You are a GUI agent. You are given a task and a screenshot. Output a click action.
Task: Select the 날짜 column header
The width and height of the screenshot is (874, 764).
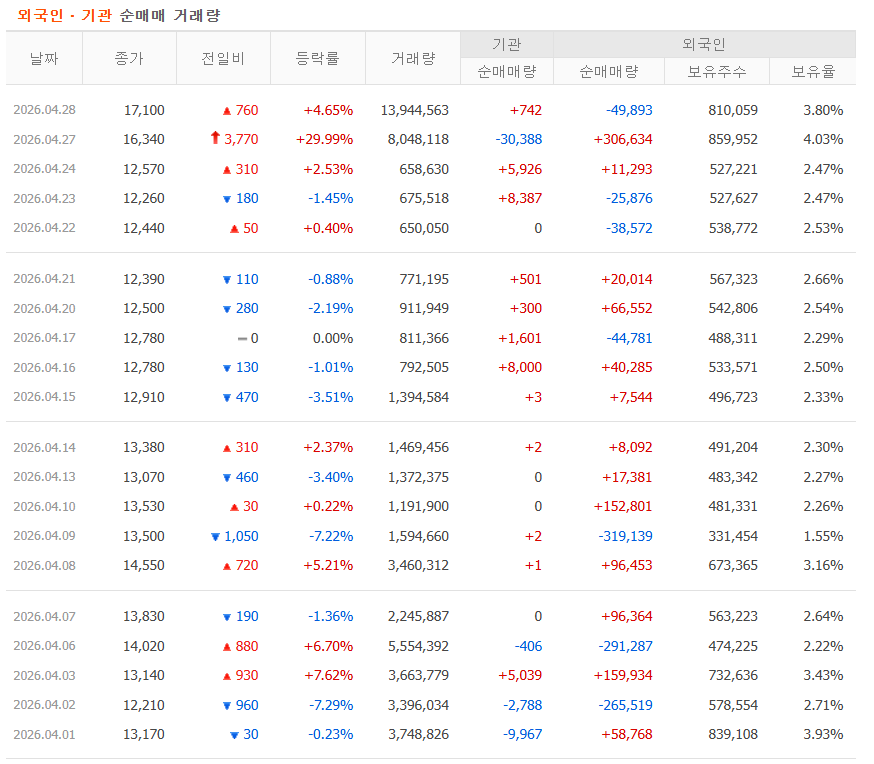pos(44,59)
